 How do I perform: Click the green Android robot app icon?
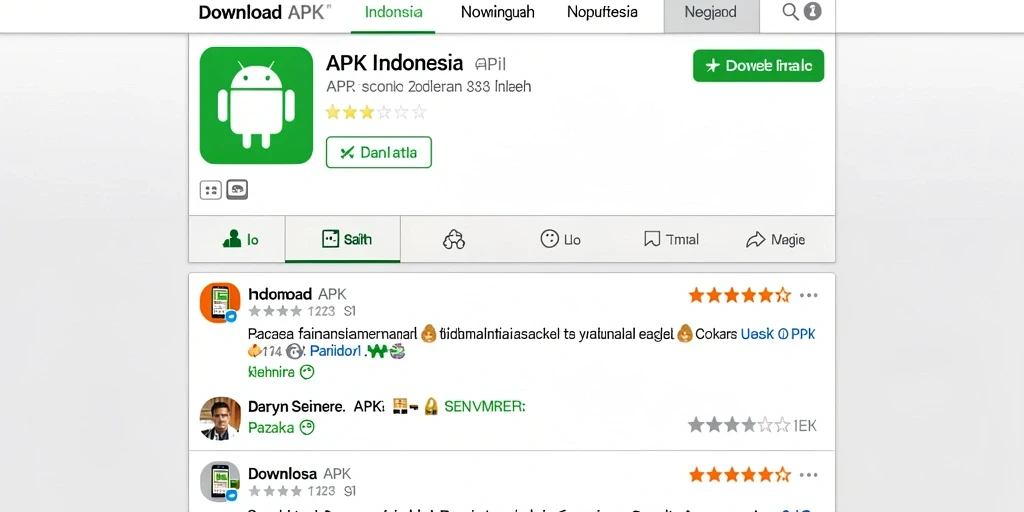point(256,105)
